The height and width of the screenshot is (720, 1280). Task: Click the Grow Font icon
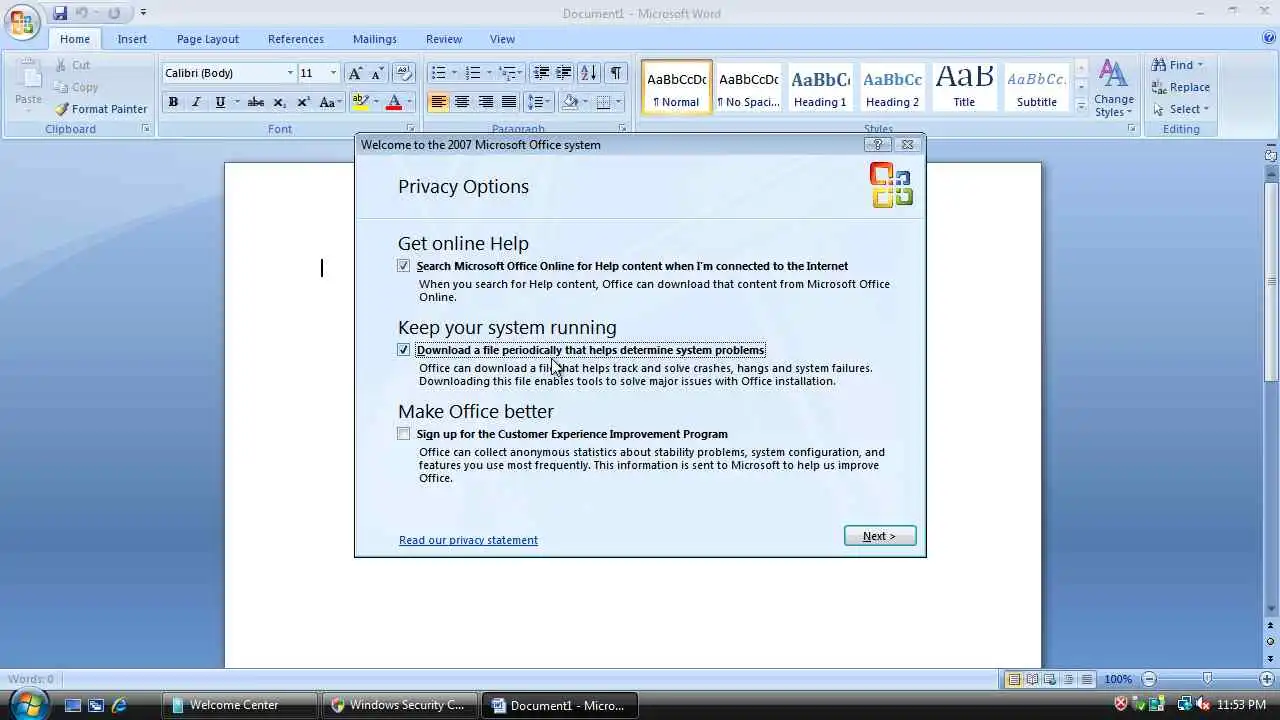[355, 73]
